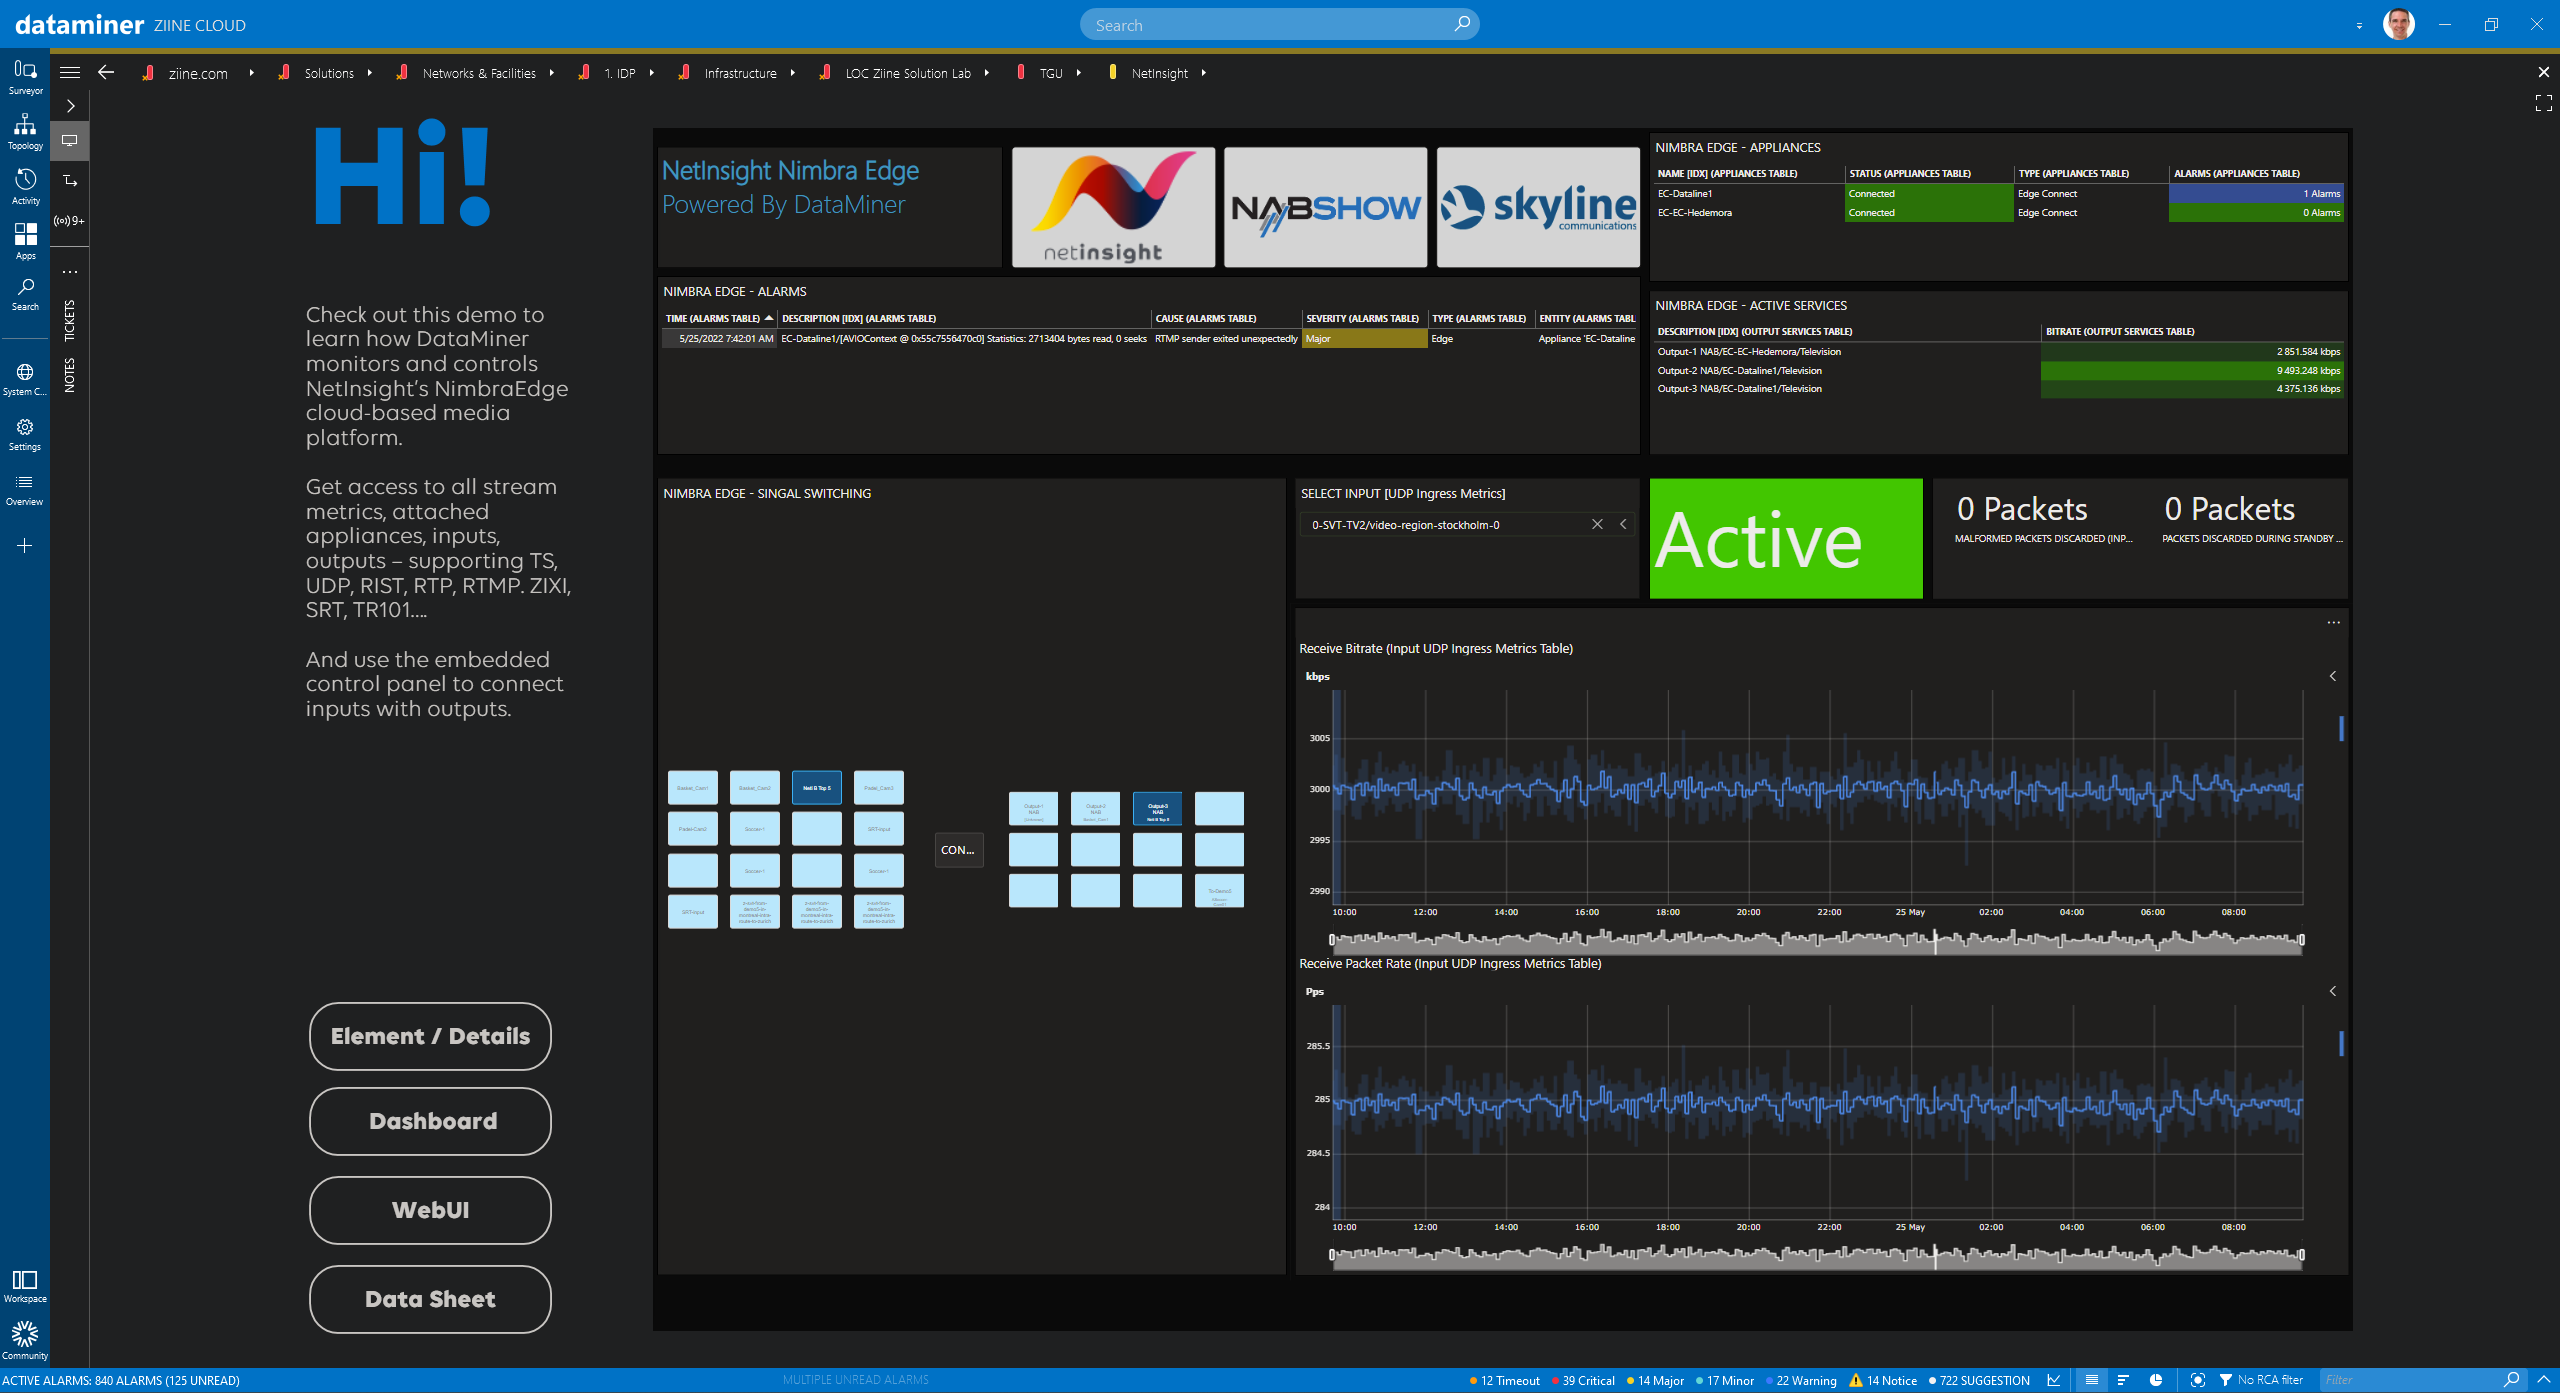Screen dimensions: 2560x1393
Task: Click the Receive Bitrate chart range slider
Action: point(1816,940)
